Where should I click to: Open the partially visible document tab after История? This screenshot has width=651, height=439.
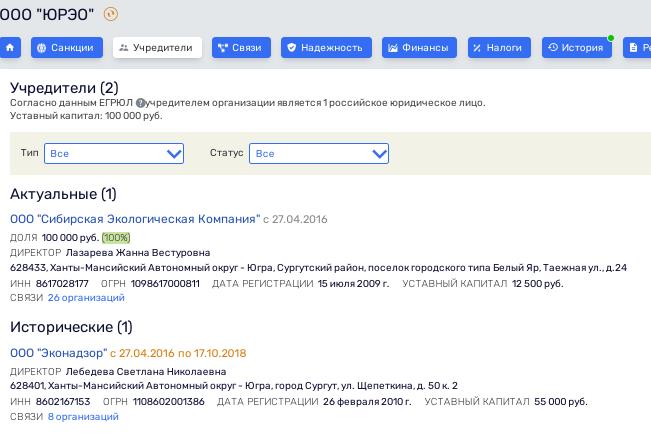coord(637,48)
